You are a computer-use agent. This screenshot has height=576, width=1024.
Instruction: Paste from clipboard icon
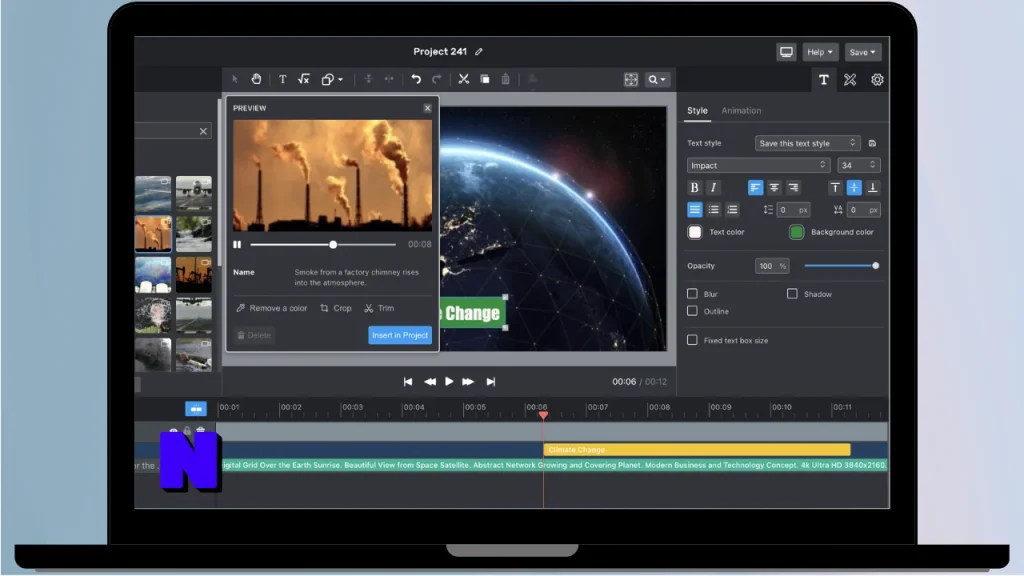[x=505, y=80]
